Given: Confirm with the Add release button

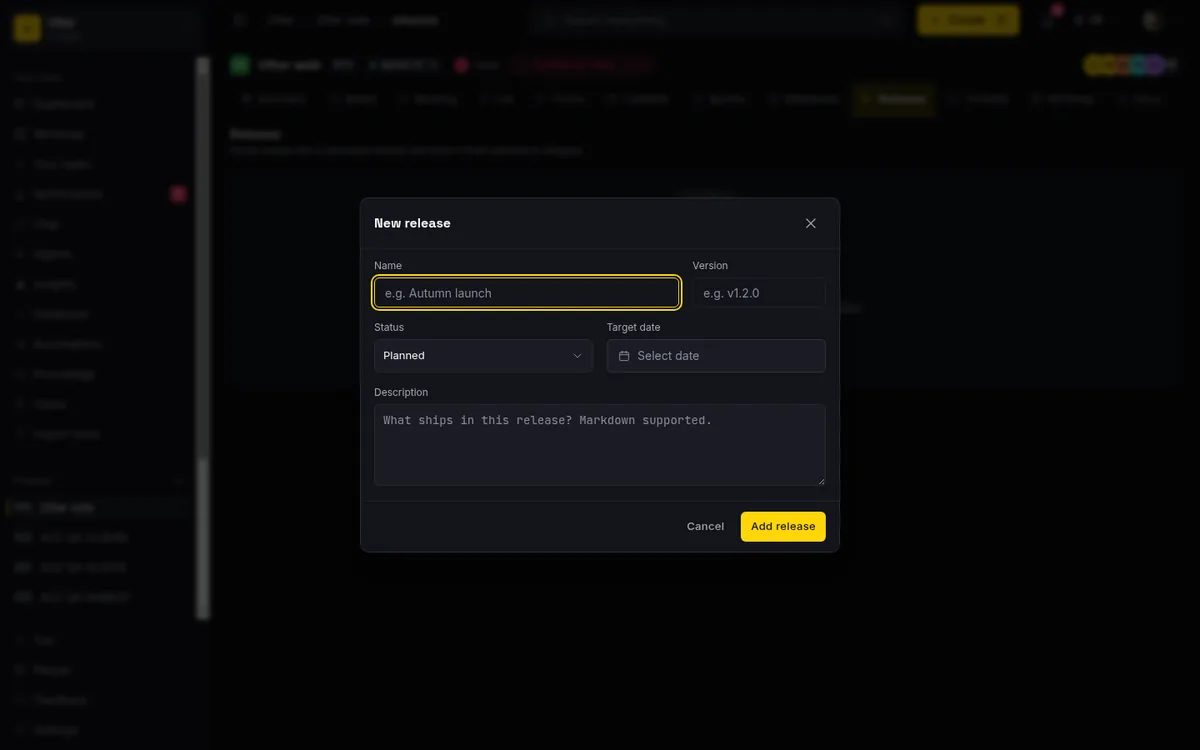Looking at the screenshot, I should pos(783,526).
